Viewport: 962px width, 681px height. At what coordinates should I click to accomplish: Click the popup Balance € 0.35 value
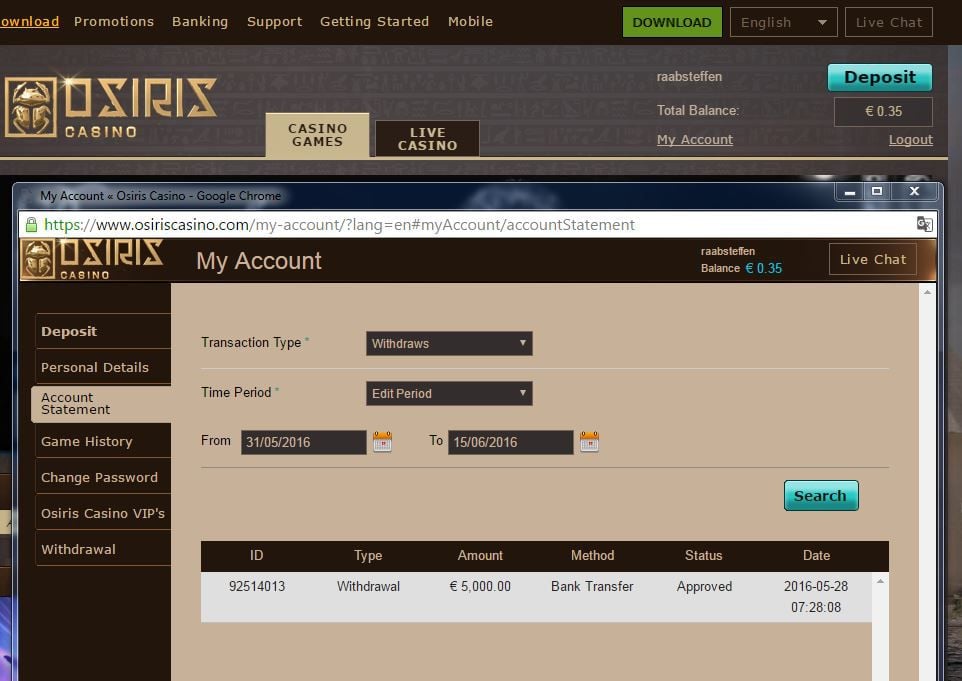[x=763, y=268]
